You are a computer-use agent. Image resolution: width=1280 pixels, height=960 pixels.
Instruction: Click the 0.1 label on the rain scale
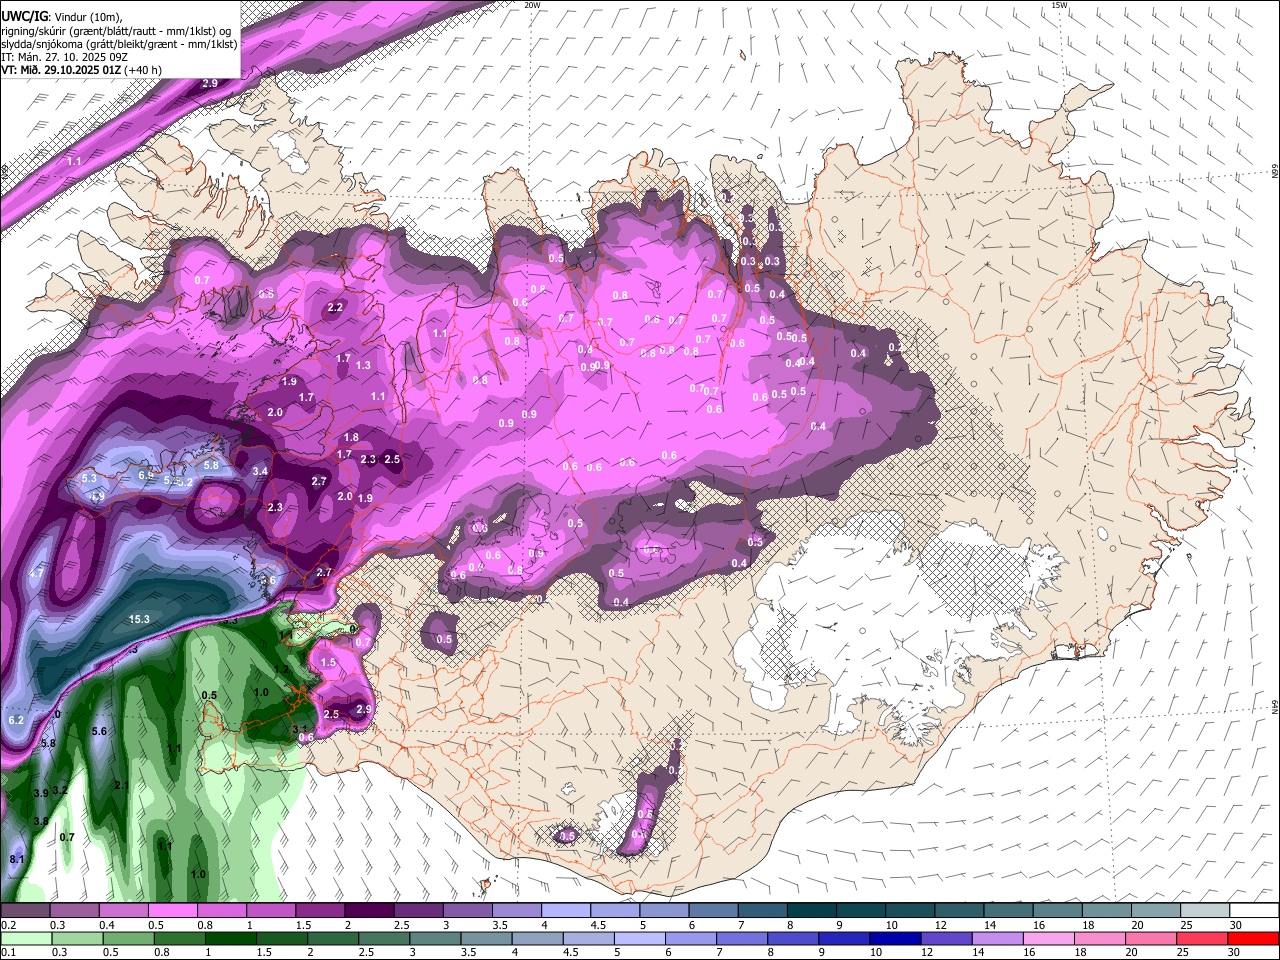coord(8,953)
